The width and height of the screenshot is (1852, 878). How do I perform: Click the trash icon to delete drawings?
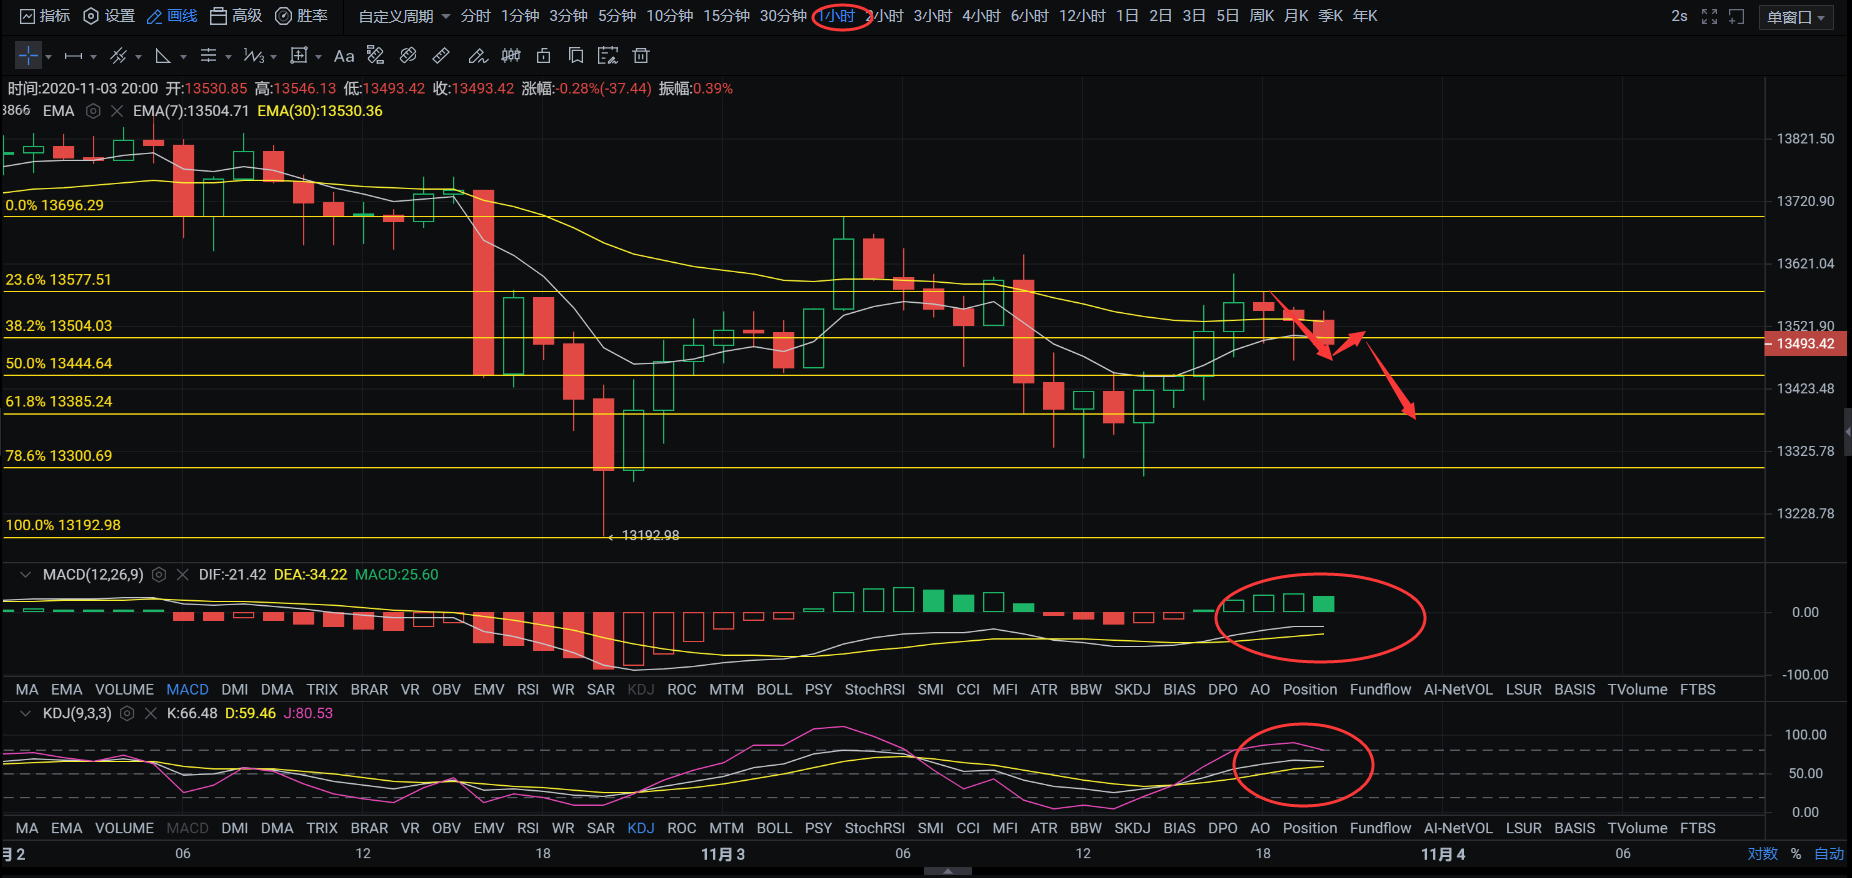(641, 56)
